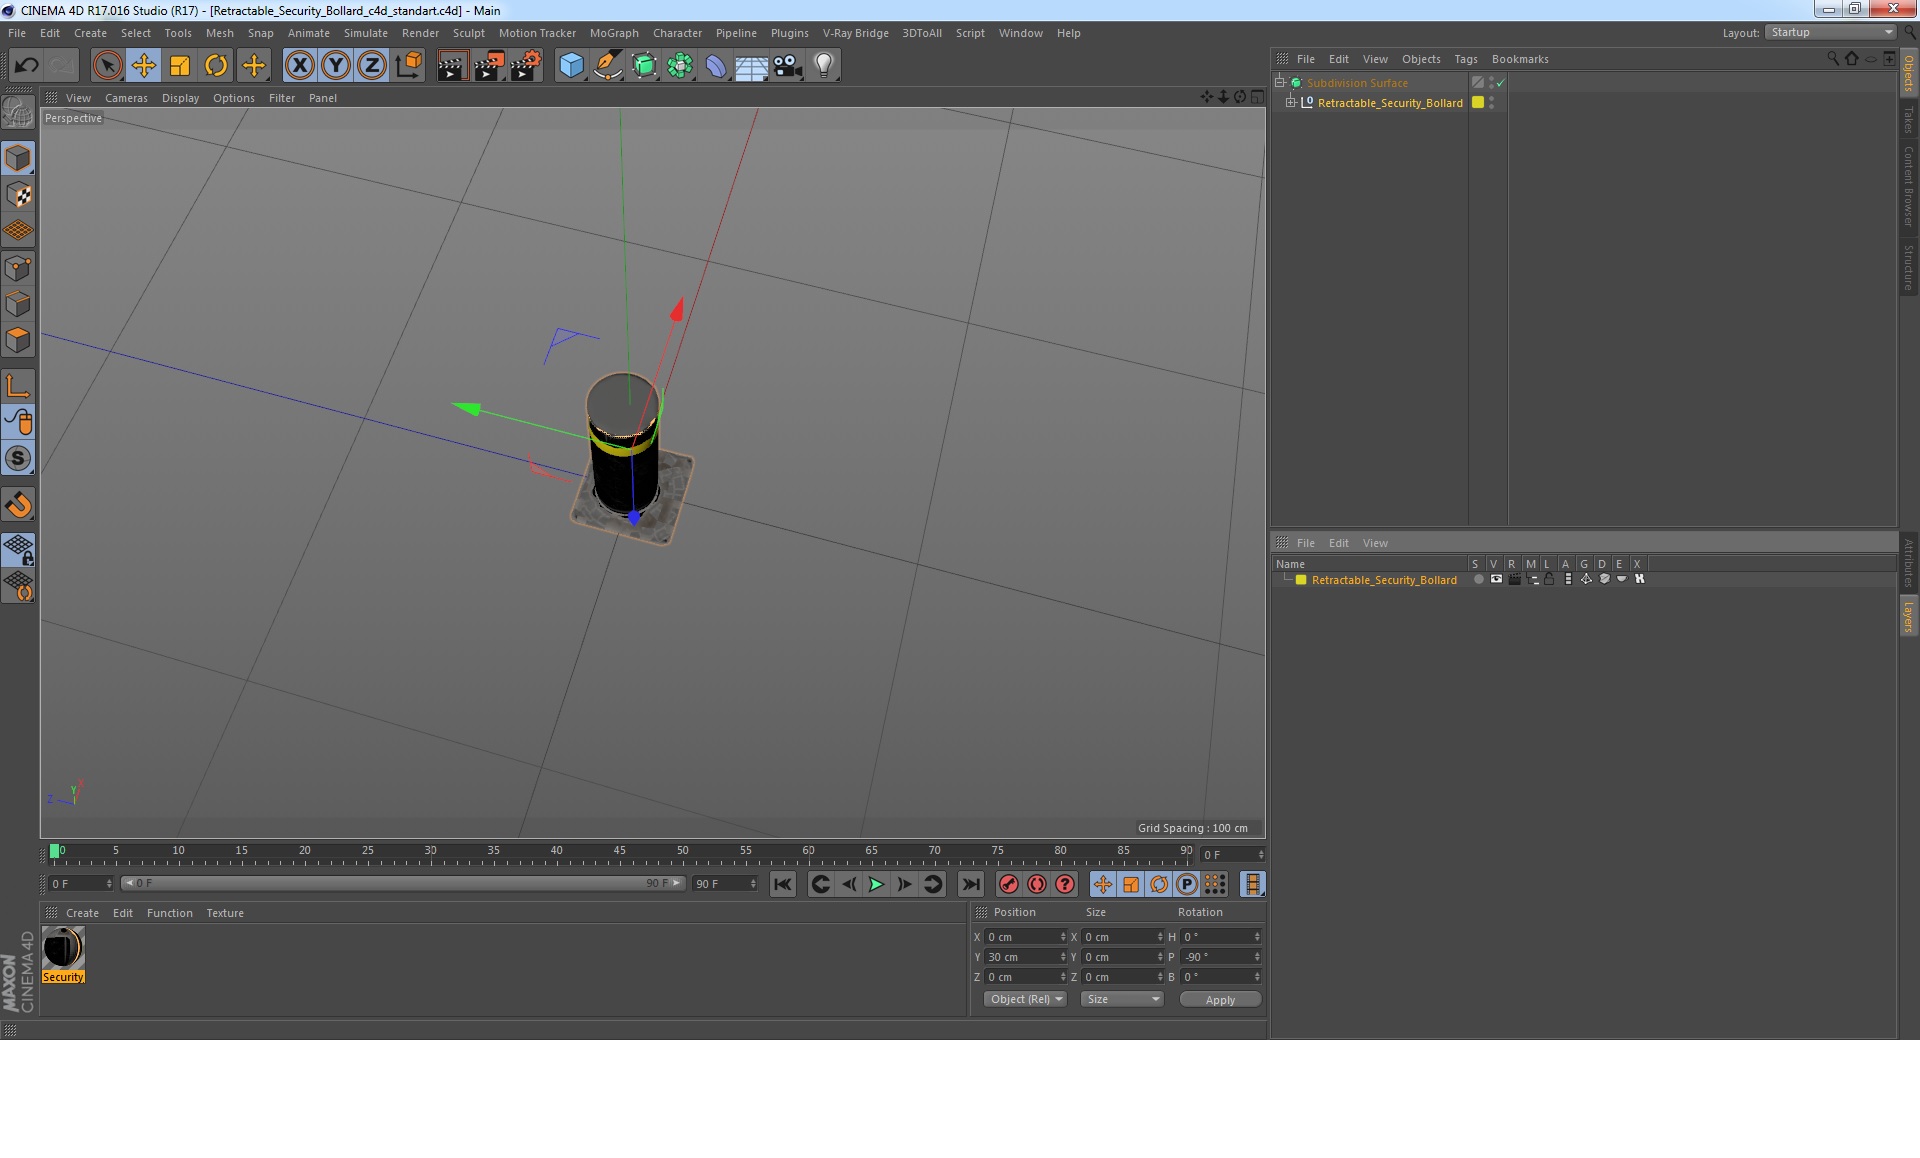The image size is (1920, 1158).
Task: Open Size mode dropdown
Action: click(x=1123, y=999)
